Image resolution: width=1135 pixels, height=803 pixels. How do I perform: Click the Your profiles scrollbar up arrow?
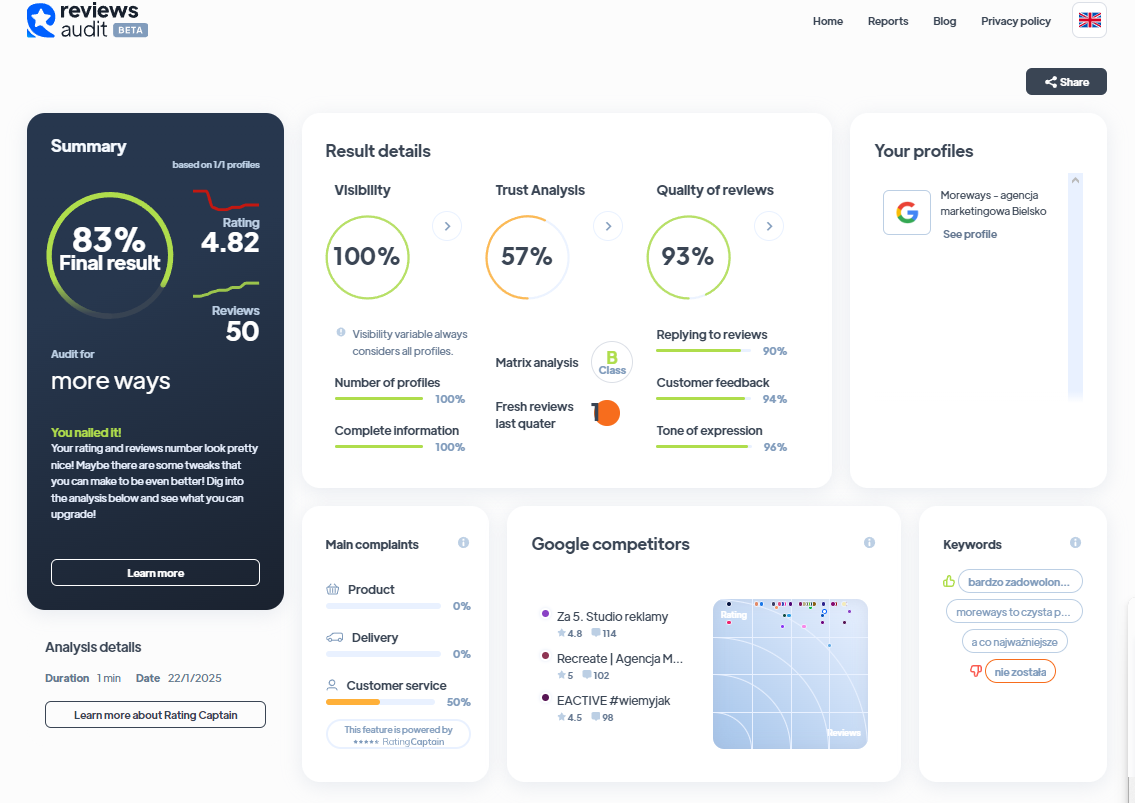tap(1076, 180)
